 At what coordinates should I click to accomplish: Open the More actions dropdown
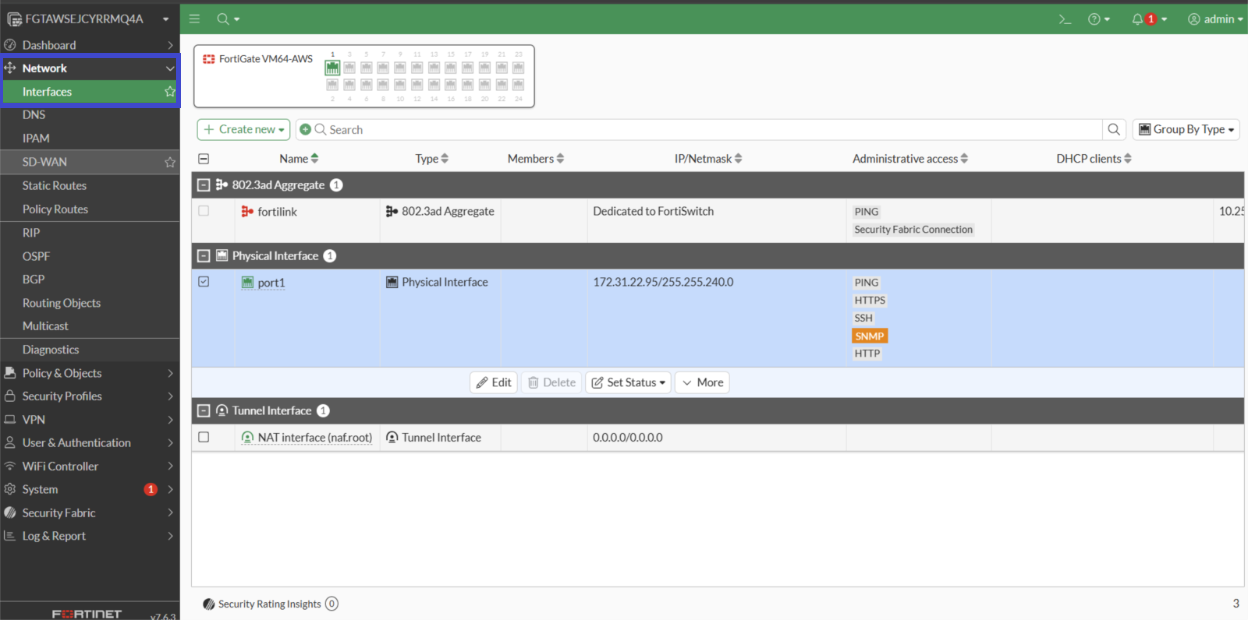[x=702, y=383]
